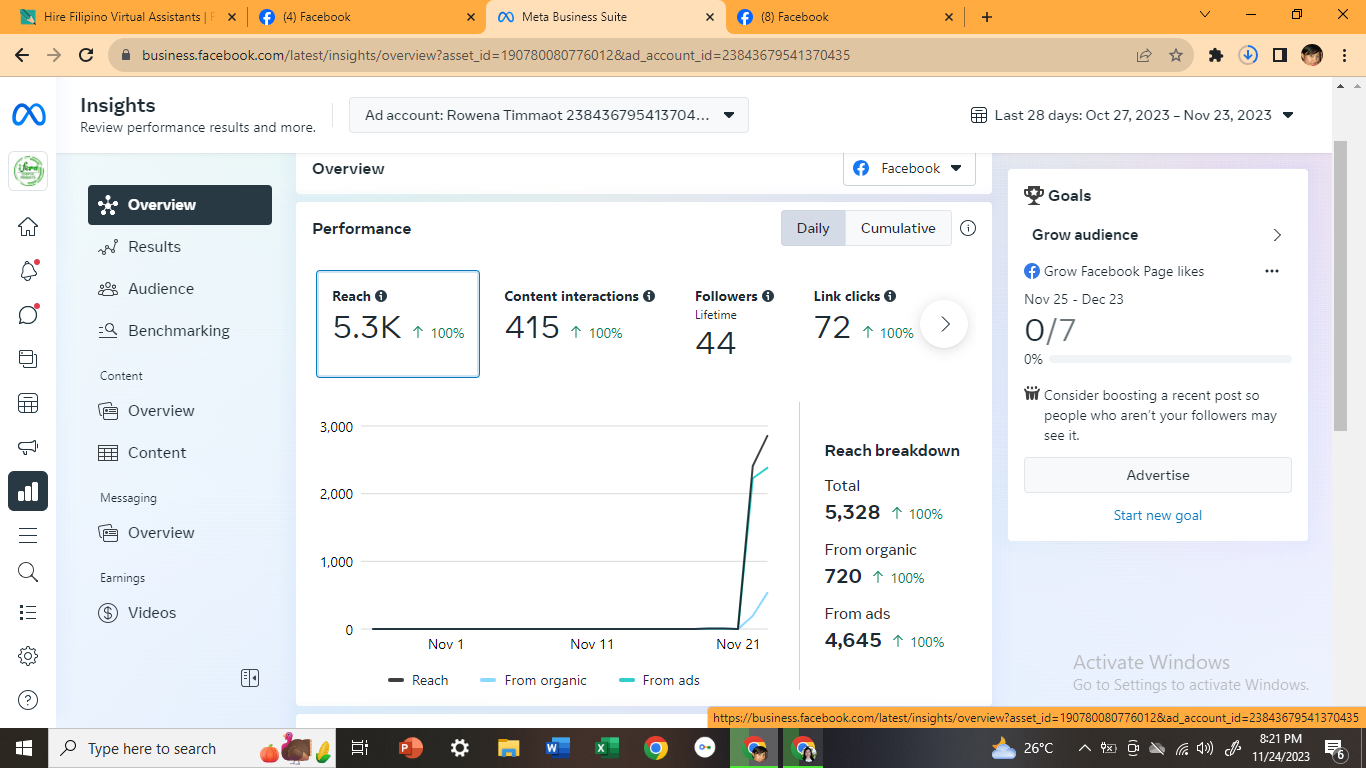The width and height of the screenshot is (1366, 768).
Task: Open Excel from the Windows taskbar
Action: click(x=605, y=748)
